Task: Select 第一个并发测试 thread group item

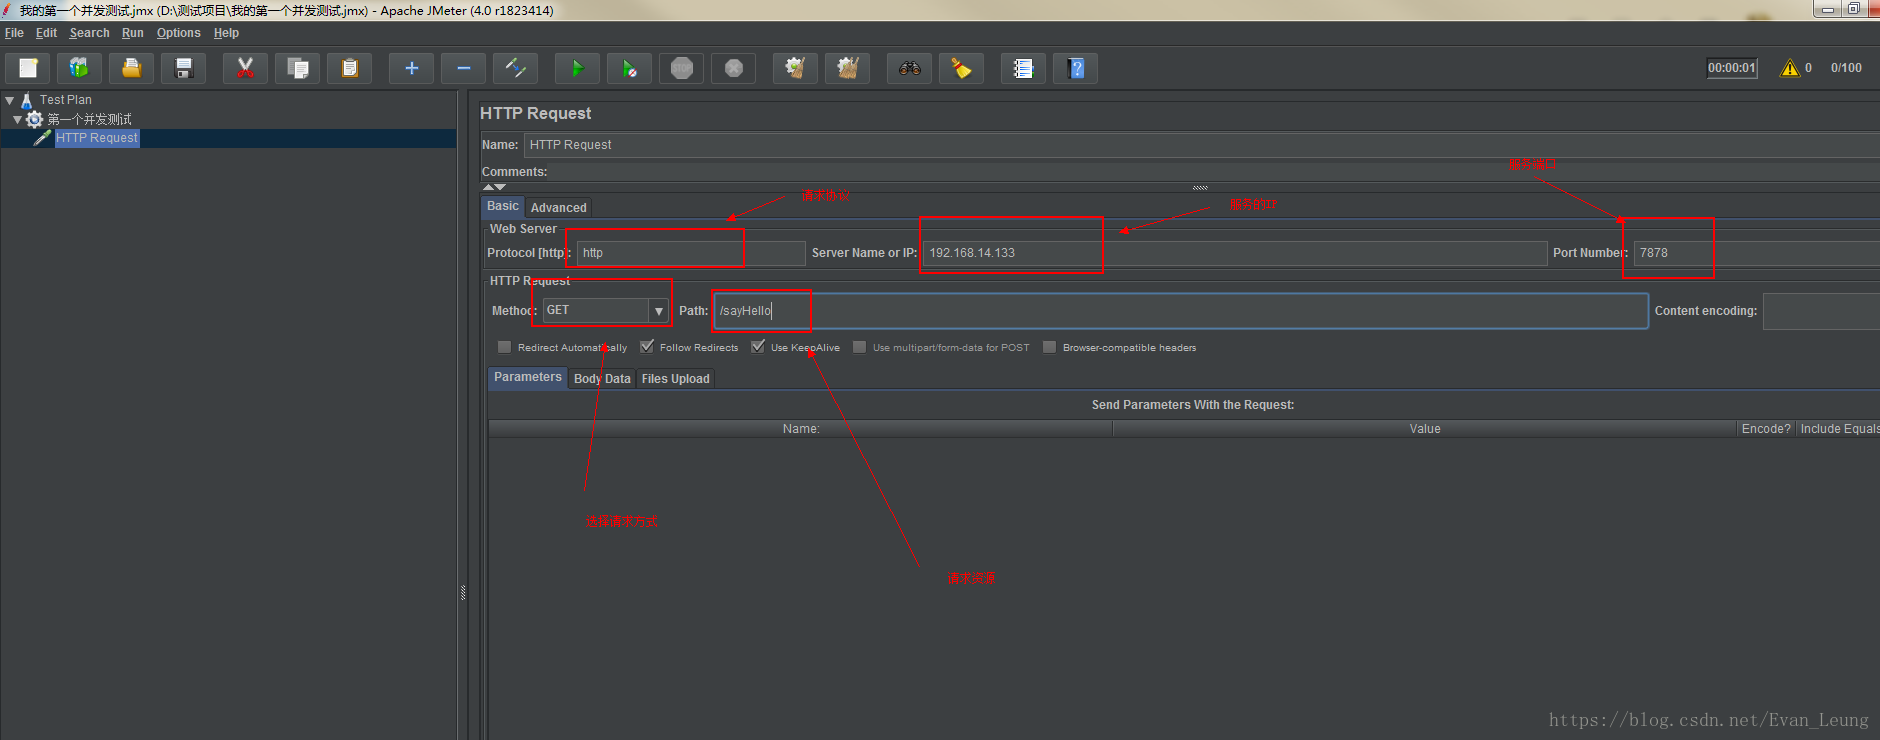Action: pos(90,119)
